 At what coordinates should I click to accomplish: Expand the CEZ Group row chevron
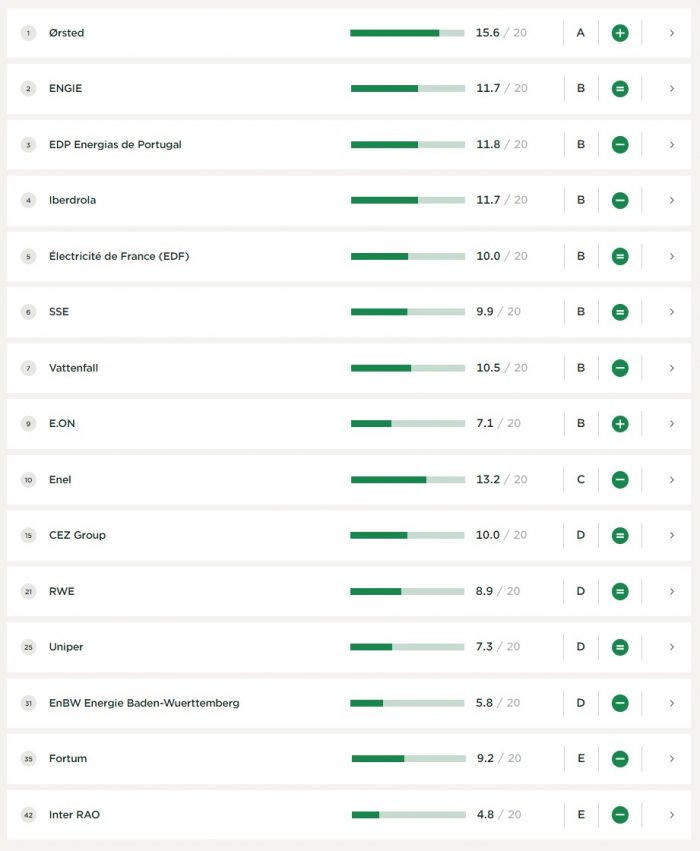click(672, 535)
